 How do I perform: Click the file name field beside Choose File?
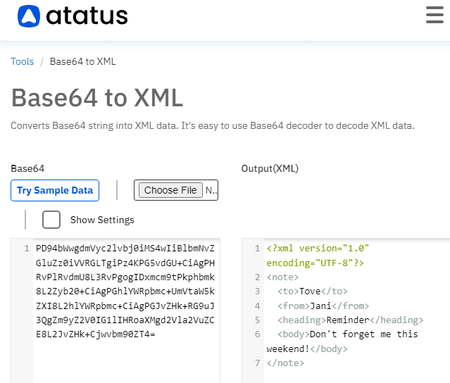(x=211, y=190)
